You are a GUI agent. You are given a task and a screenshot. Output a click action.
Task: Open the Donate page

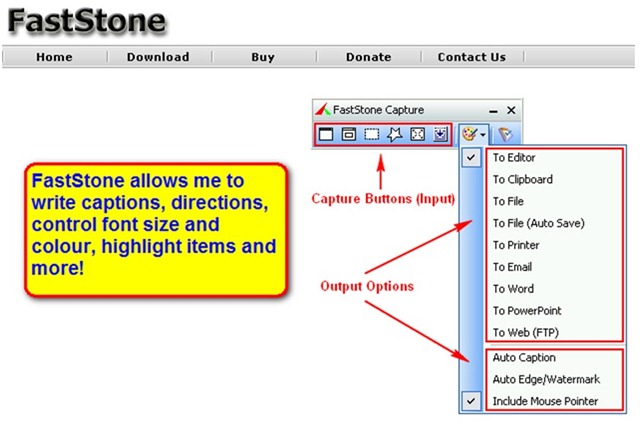click(x=369, y=57)
